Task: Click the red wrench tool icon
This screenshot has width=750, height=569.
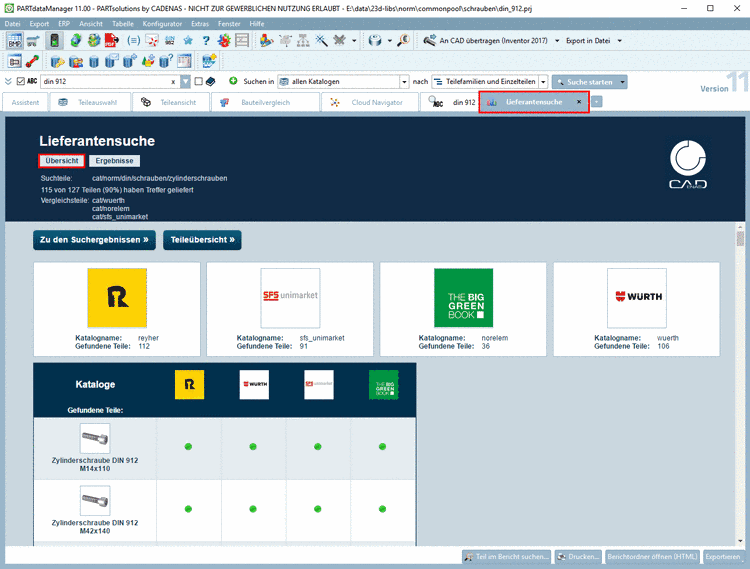Action: tap(33, 61)
